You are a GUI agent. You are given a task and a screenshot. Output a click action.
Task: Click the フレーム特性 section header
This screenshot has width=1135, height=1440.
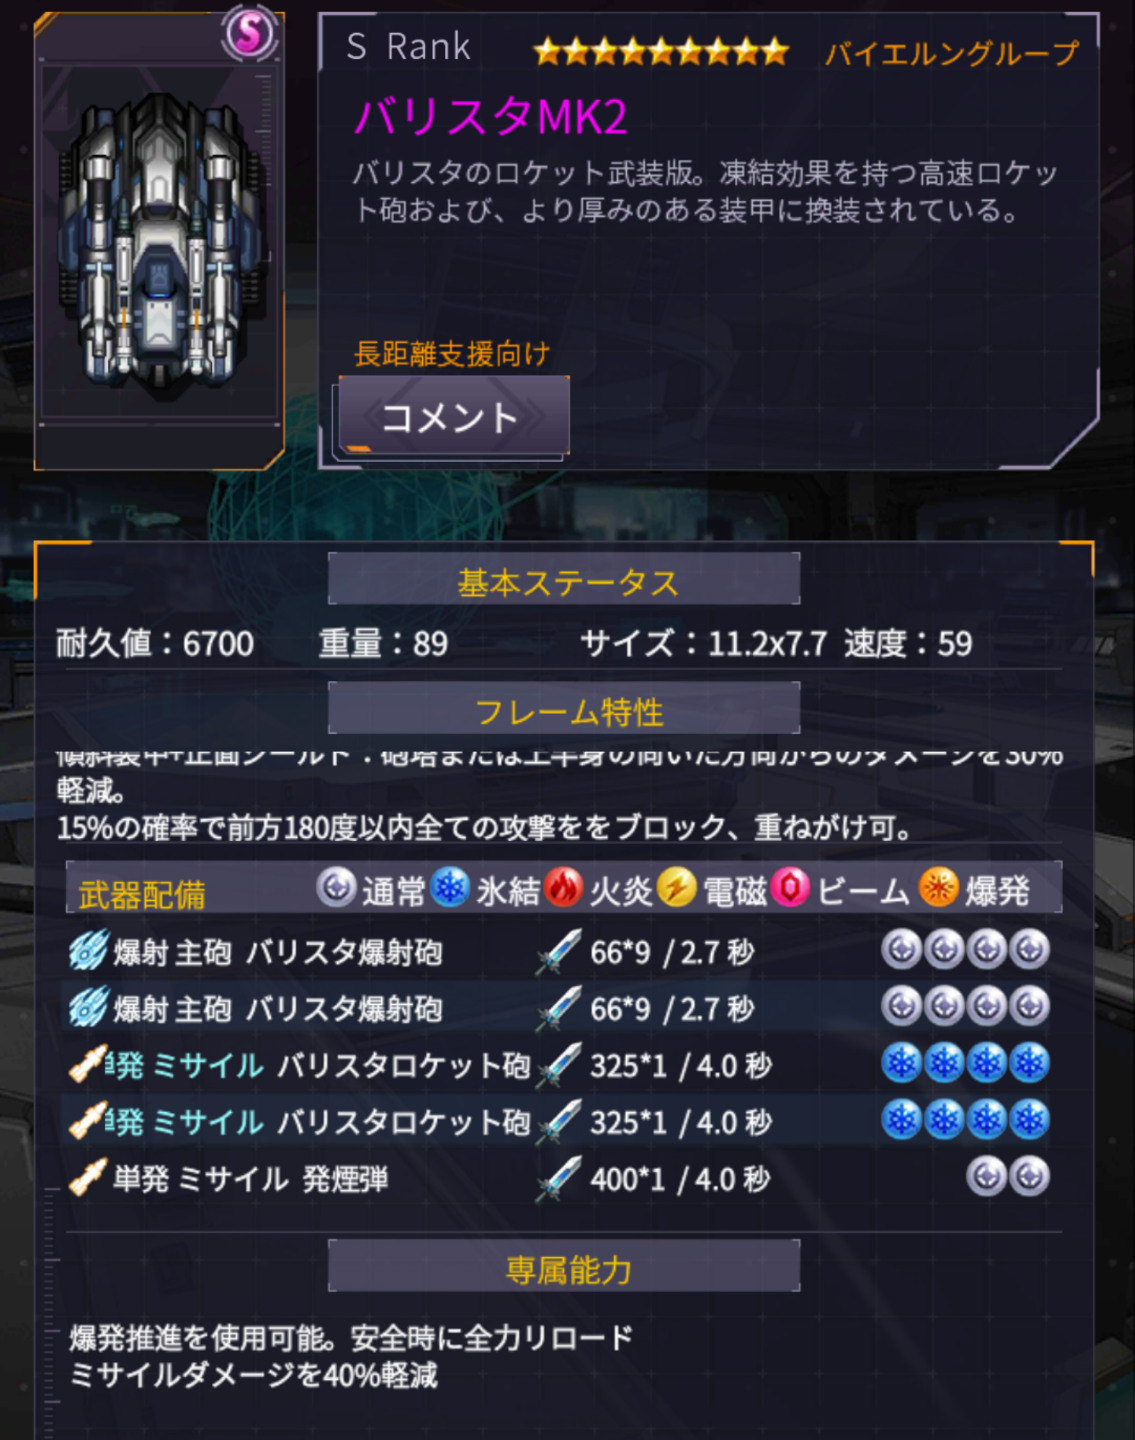coord(564,710)
